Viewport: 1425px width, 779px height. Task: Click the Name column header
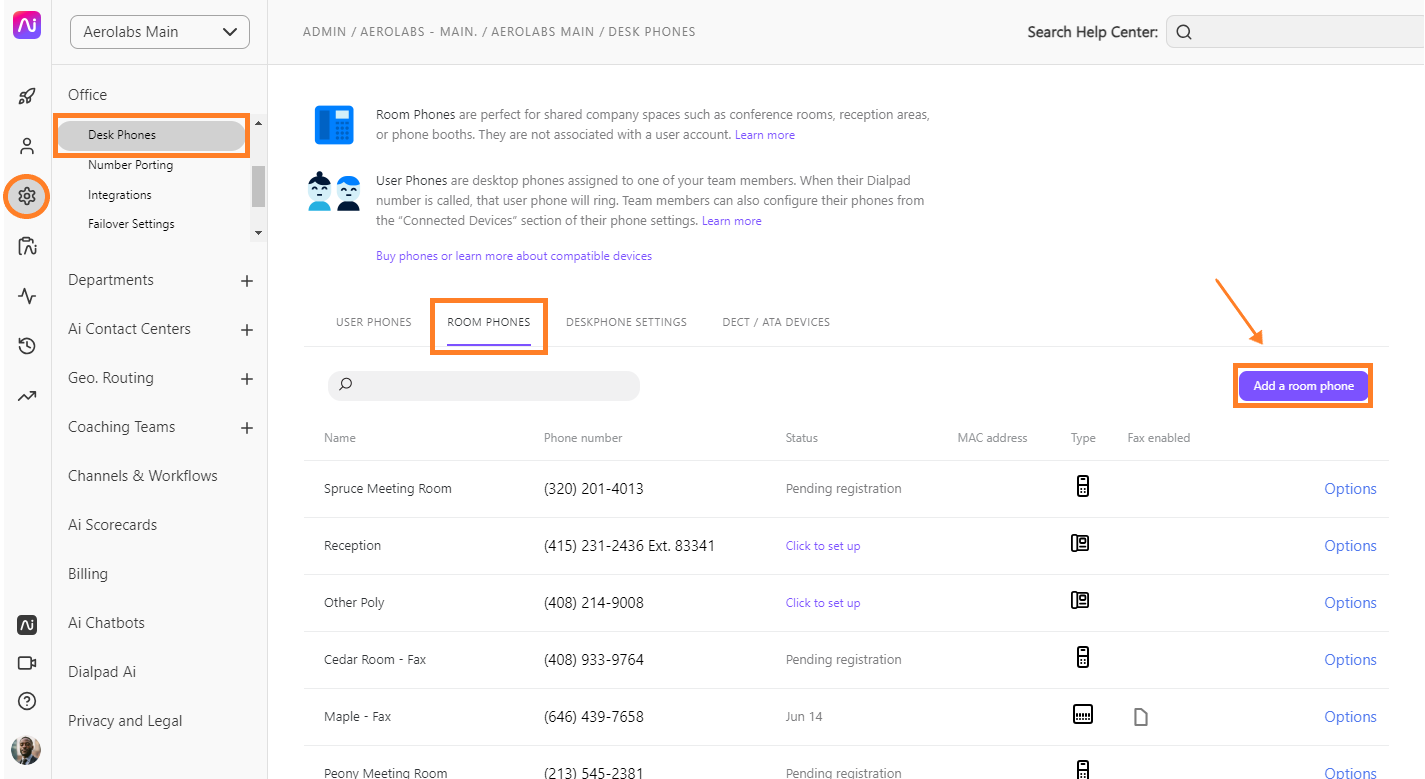click(x=340, y=438)
